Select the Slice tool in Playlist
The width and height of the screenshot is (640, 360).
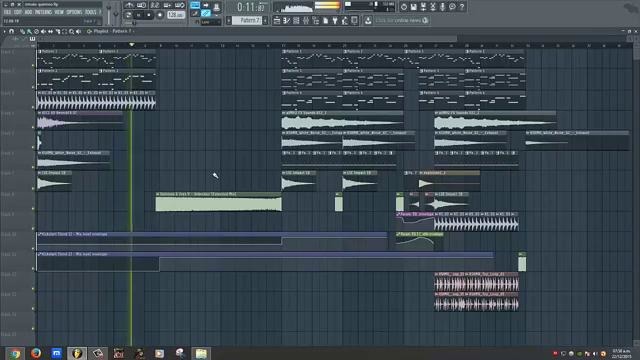(x=58, y=31)
